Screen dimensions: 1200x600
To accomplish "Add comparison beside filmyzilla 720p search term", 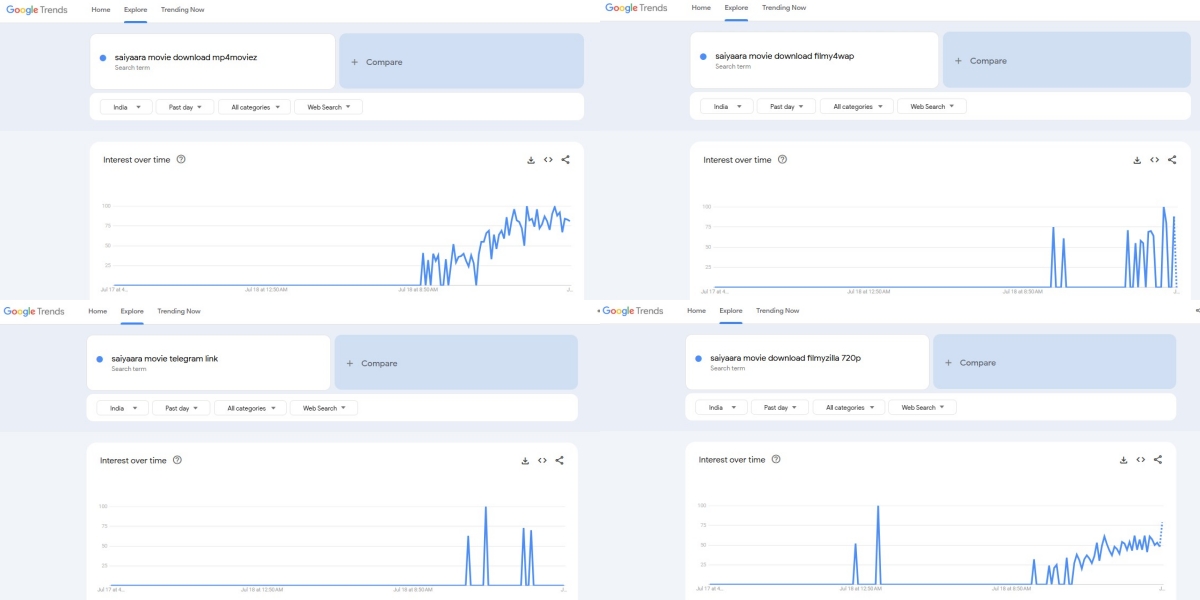I will pyautogui.click(x=1055, y=363).
